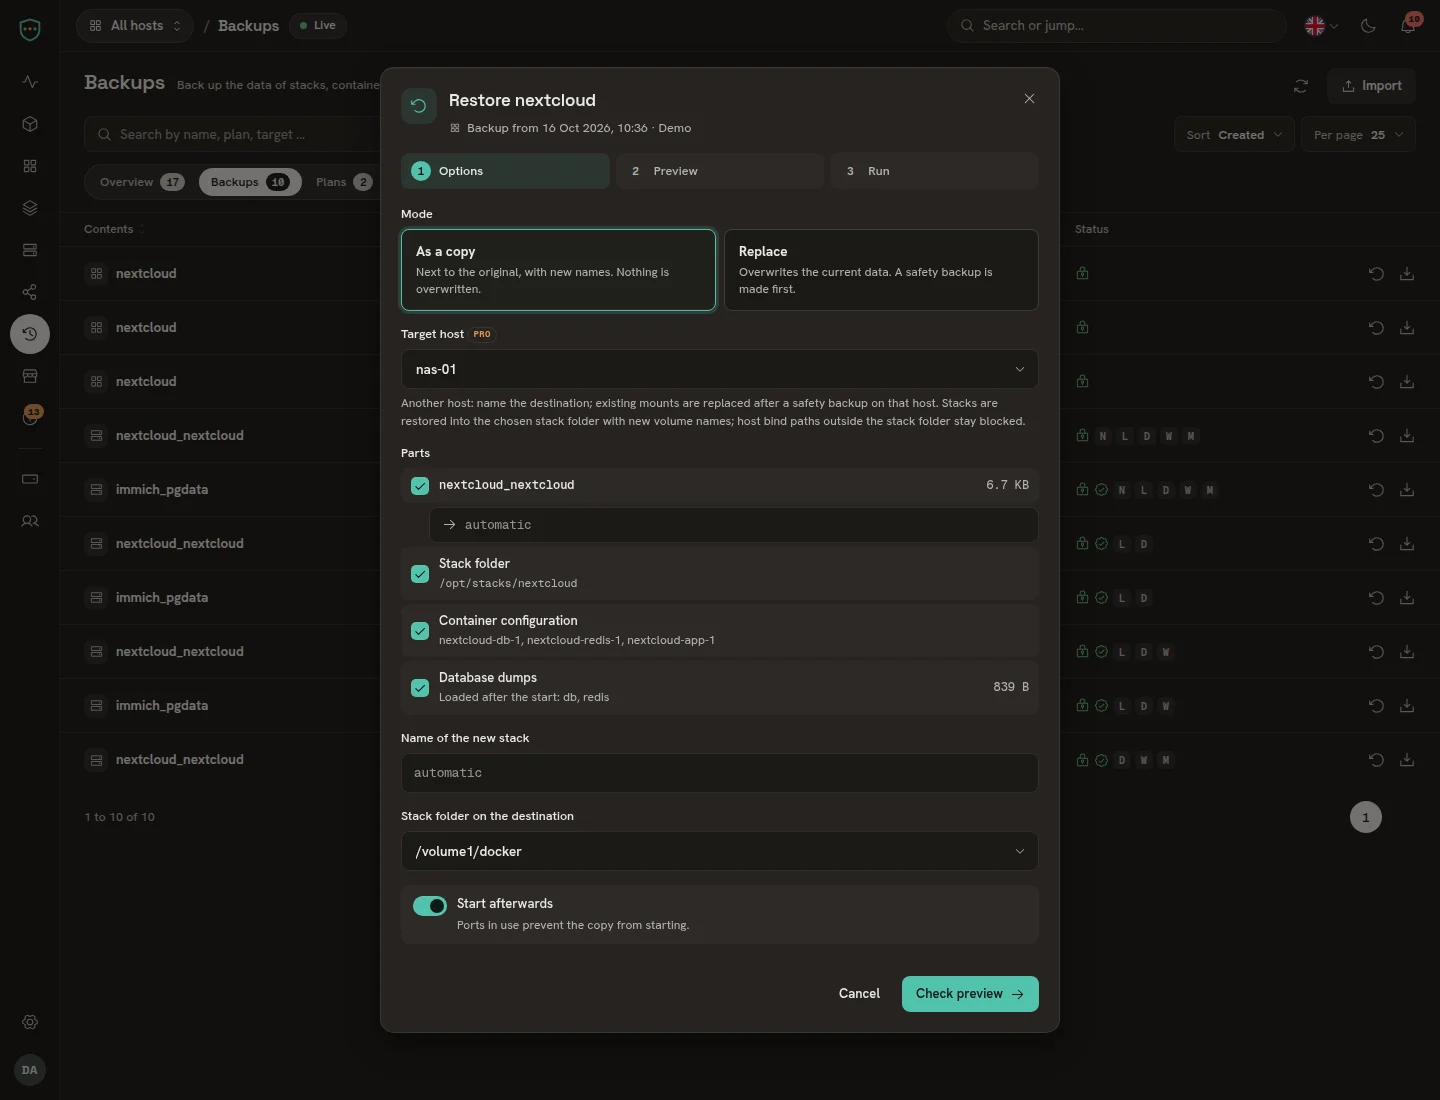This screenshot has height=1100, width=1440.
Task: Toggle dark mode with the moon icon
Action: 1368,26
